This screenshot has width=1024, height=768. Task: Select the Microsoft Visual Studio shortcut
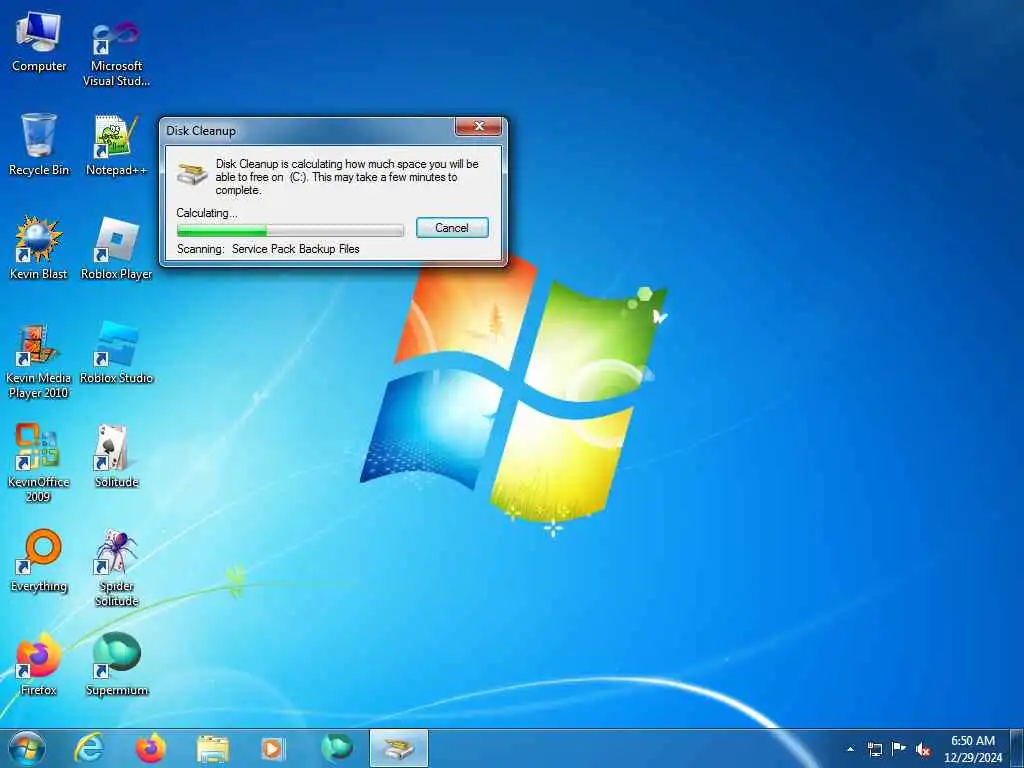tap(116, 52)
